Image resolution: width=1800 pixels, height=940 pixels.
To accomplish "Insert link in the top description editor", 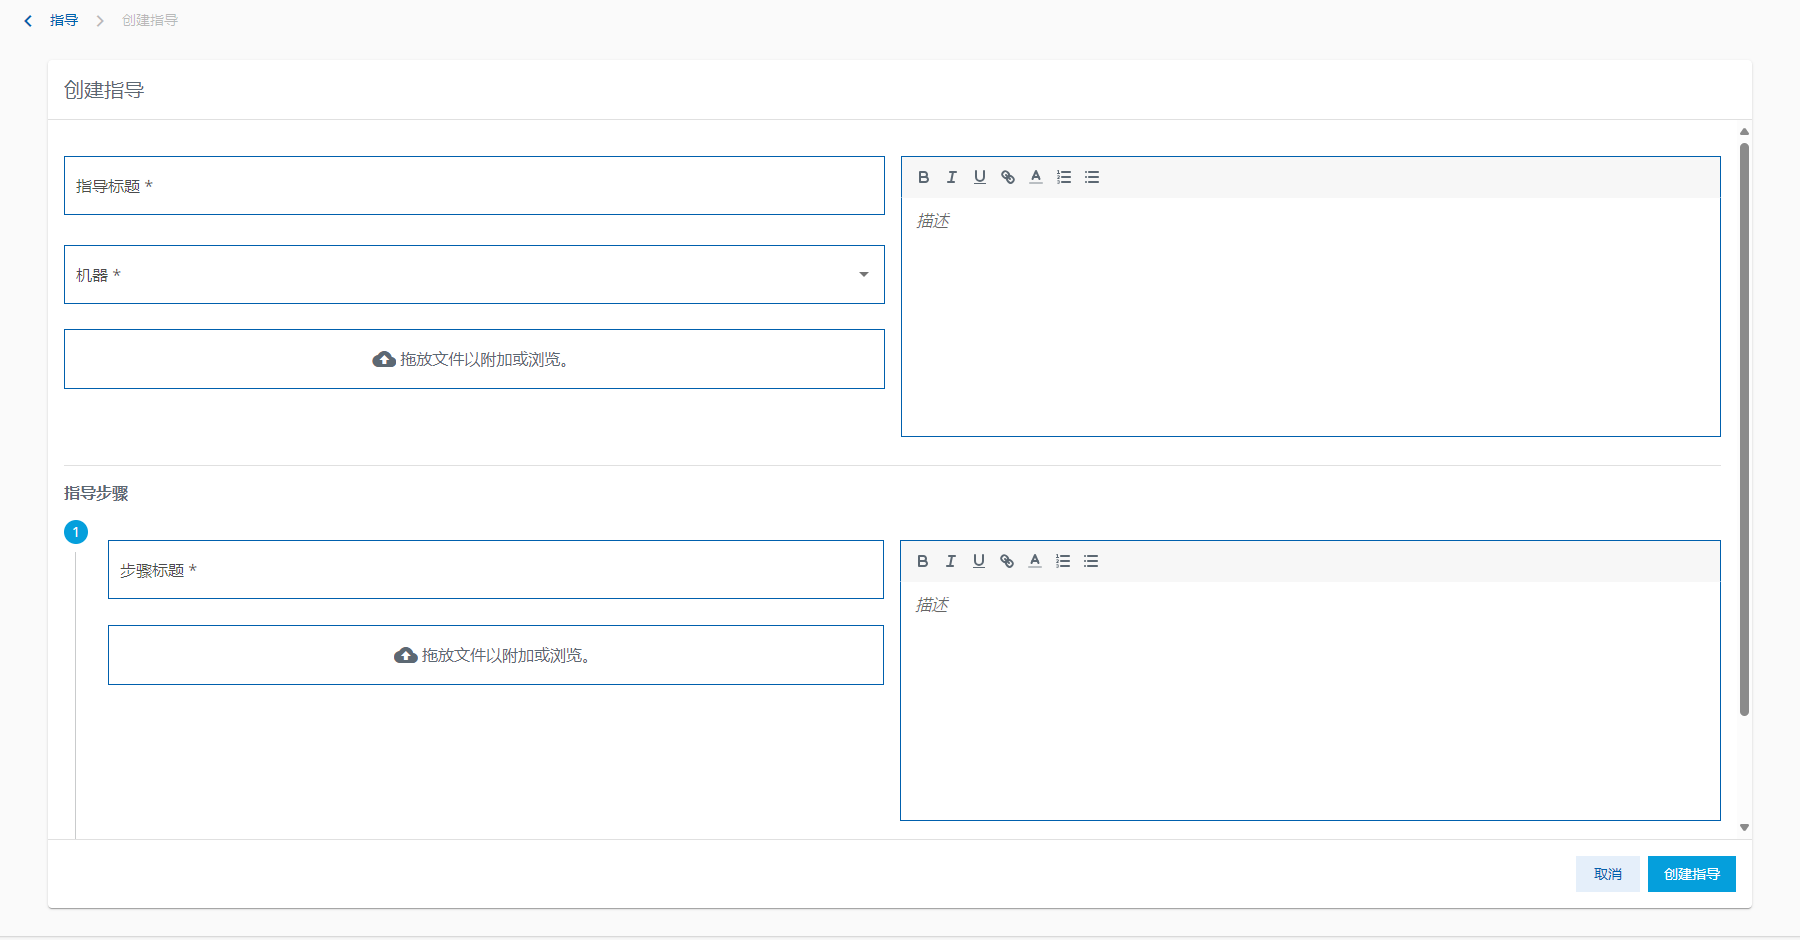I will (x=1008, y=177).
